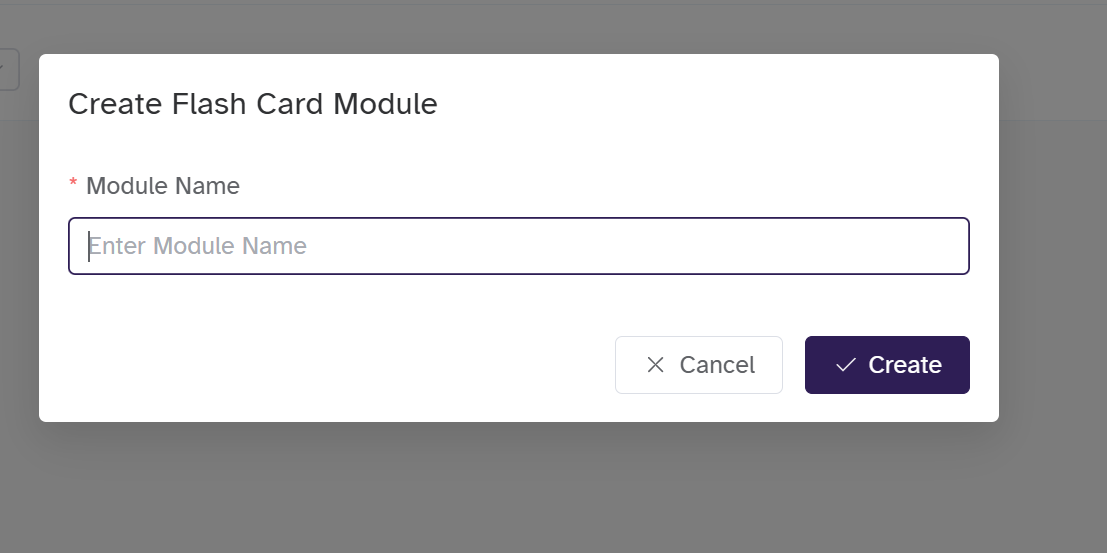
Task: Click the checkmark icon on the Create button
Action: point(845,365)
